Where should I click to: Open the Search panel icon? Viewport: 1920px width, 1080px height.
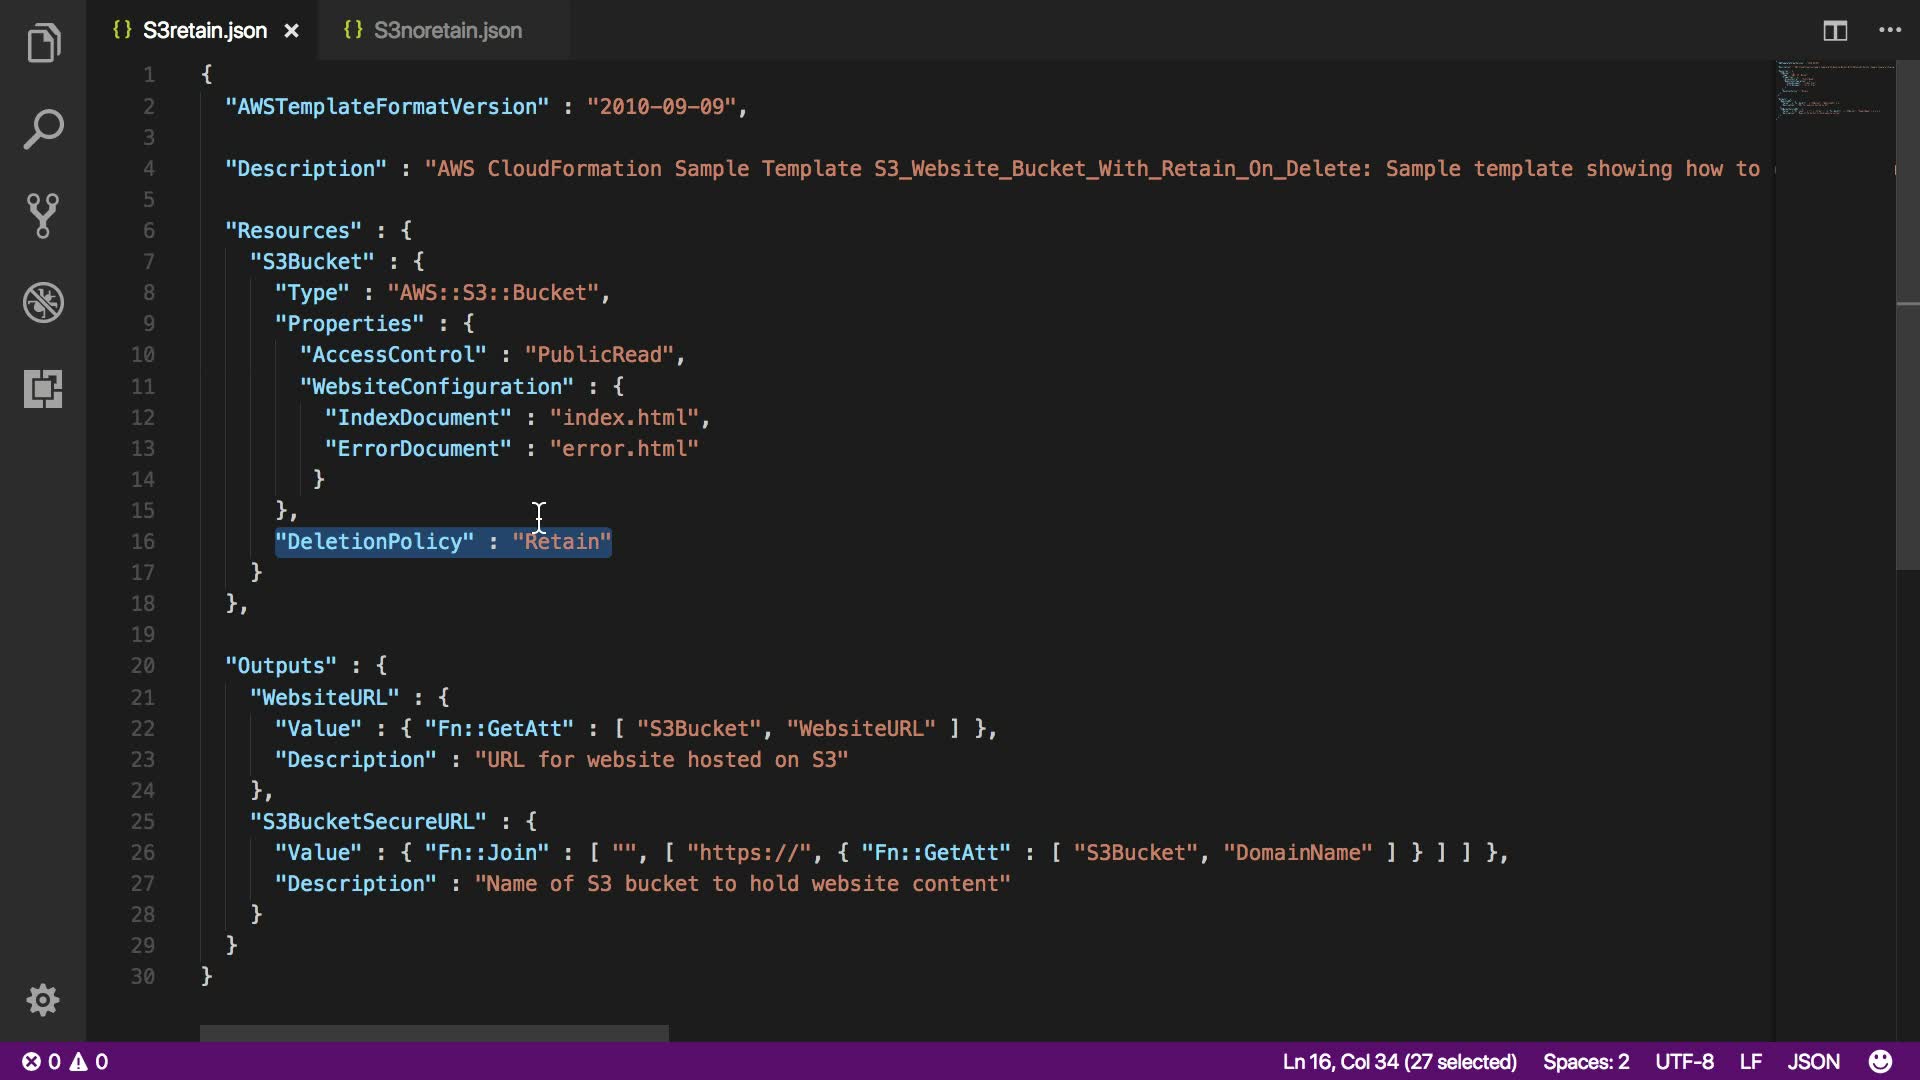(43, 129)
